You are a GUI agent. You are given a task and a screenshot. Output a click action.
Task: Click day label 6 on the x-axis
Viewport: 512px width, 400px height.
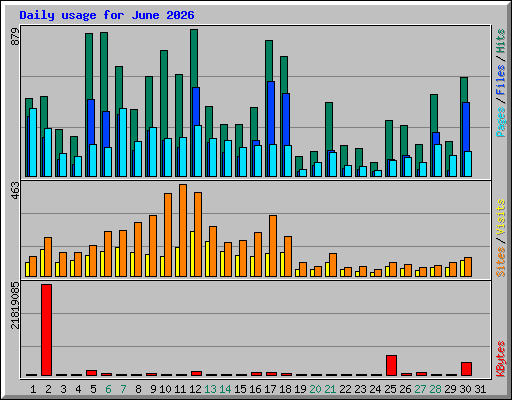click(x=108, y=389)
